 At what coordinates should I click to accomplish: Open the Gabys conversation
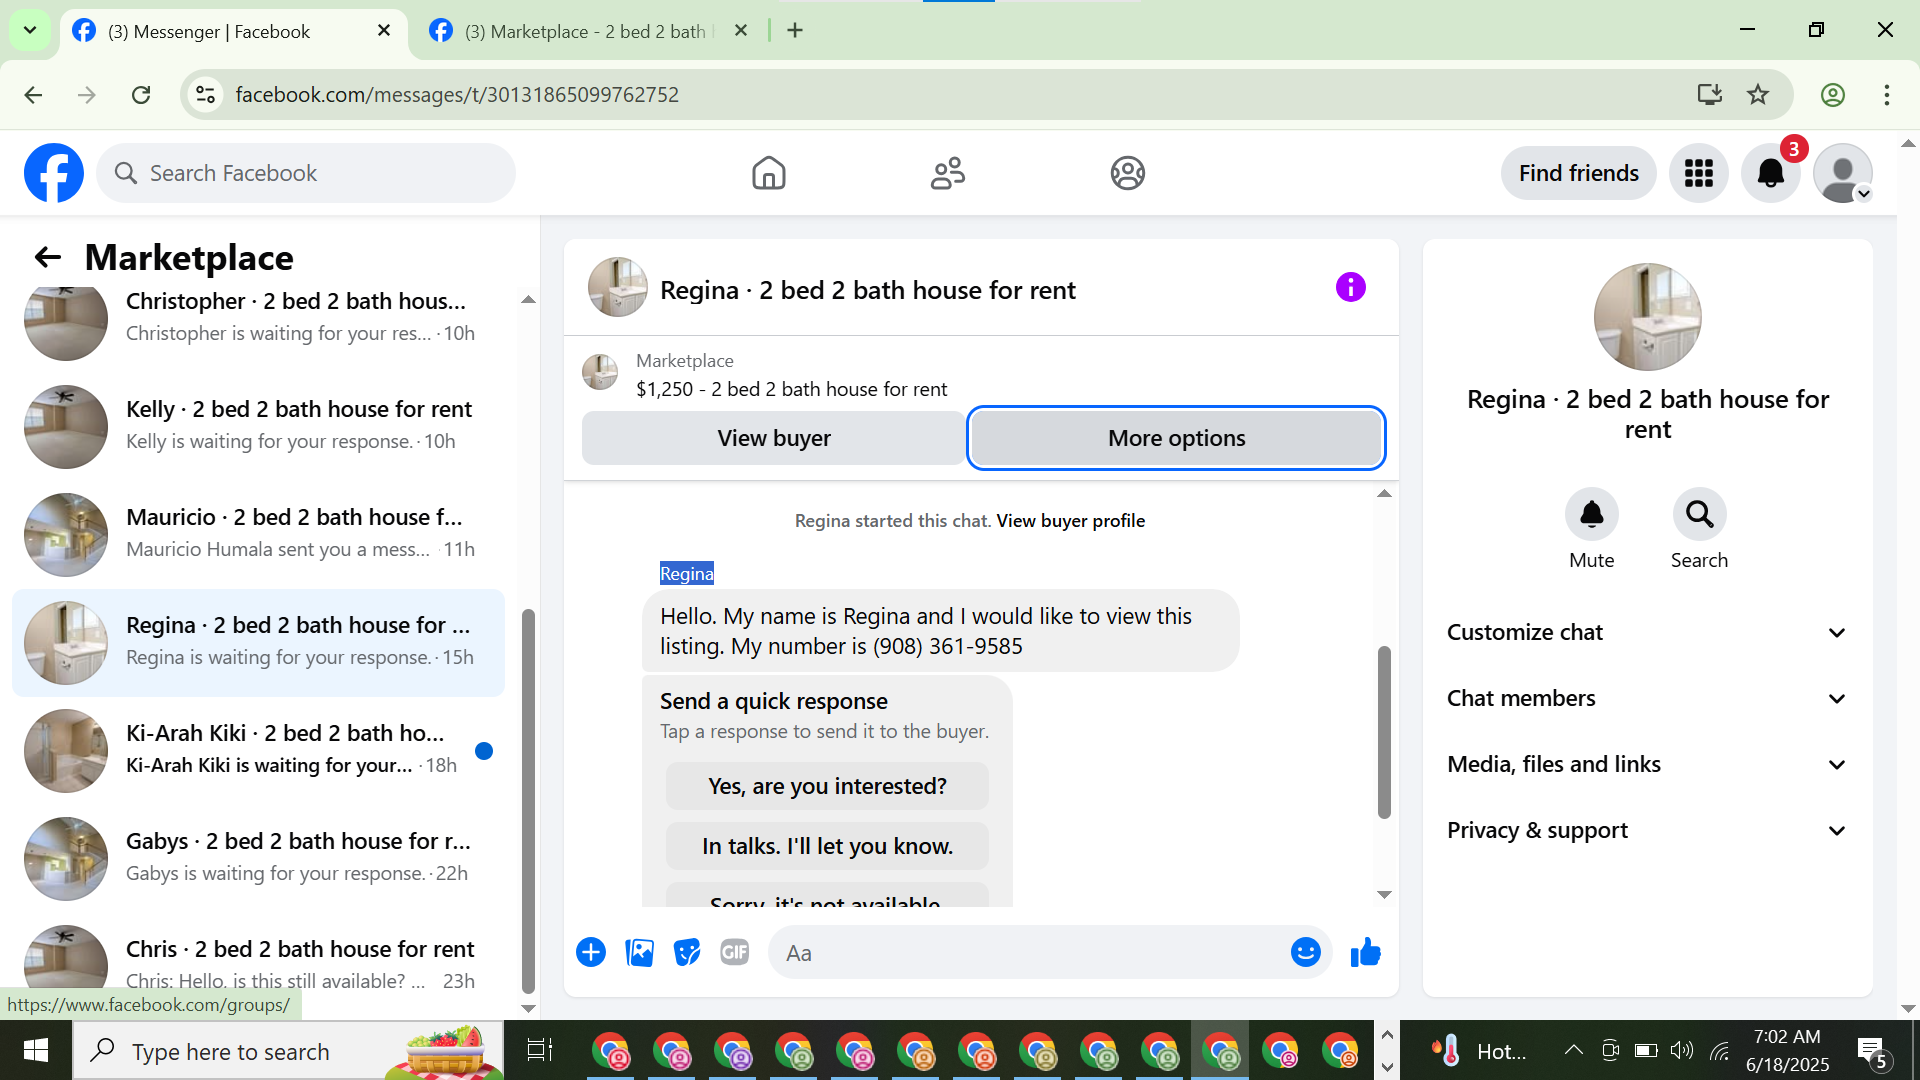coord(258,858)
